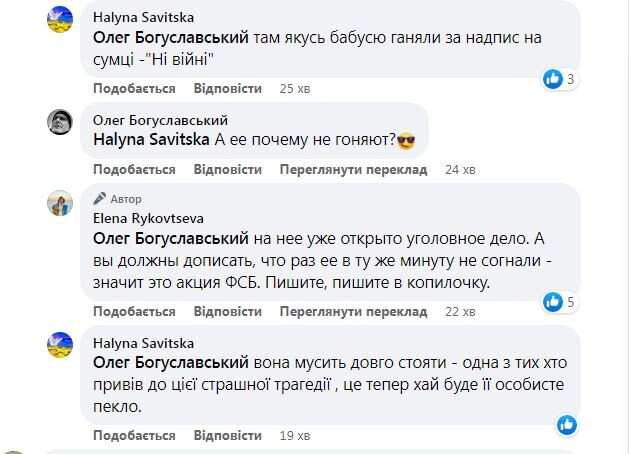This screenshot has width=629, height=454.
Task: Click the 22 хв timestamp
Action: pos(459,311)
